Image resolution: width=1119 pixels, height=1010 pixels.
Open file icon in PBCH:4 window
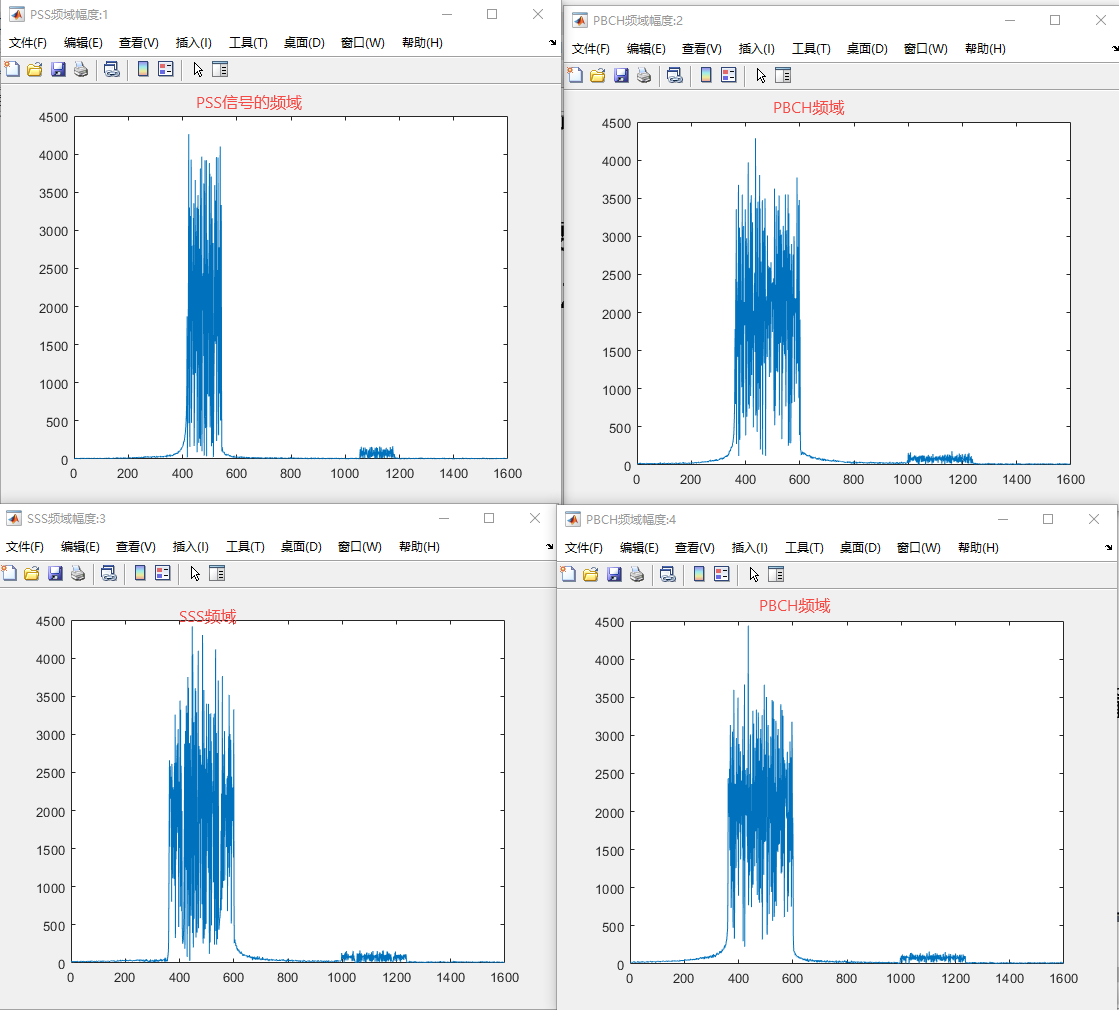[590, 574]
